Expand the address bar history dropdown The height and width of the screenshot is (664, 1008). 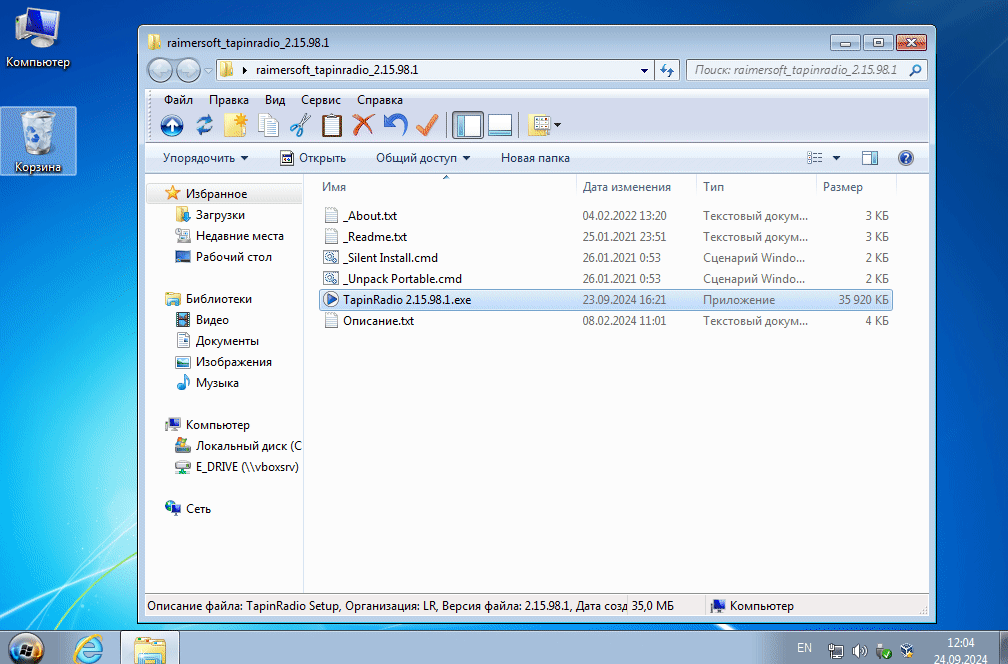(644, 71)
